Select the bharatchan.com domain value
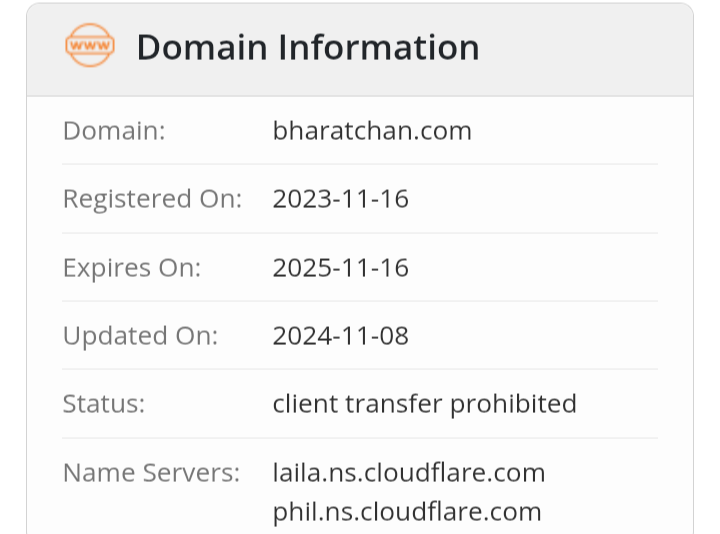Image resolution: width=720 pixels, height=534 pixels. pos(372,131)
